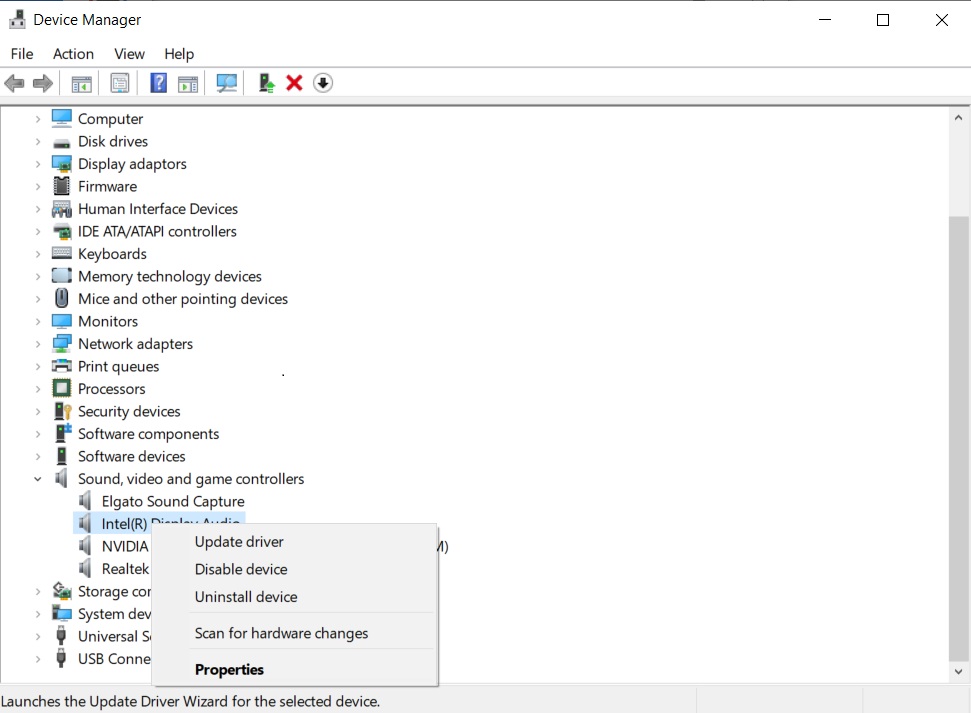
Task: Open Properties from the context menu
Action: [x=229, y=670]
